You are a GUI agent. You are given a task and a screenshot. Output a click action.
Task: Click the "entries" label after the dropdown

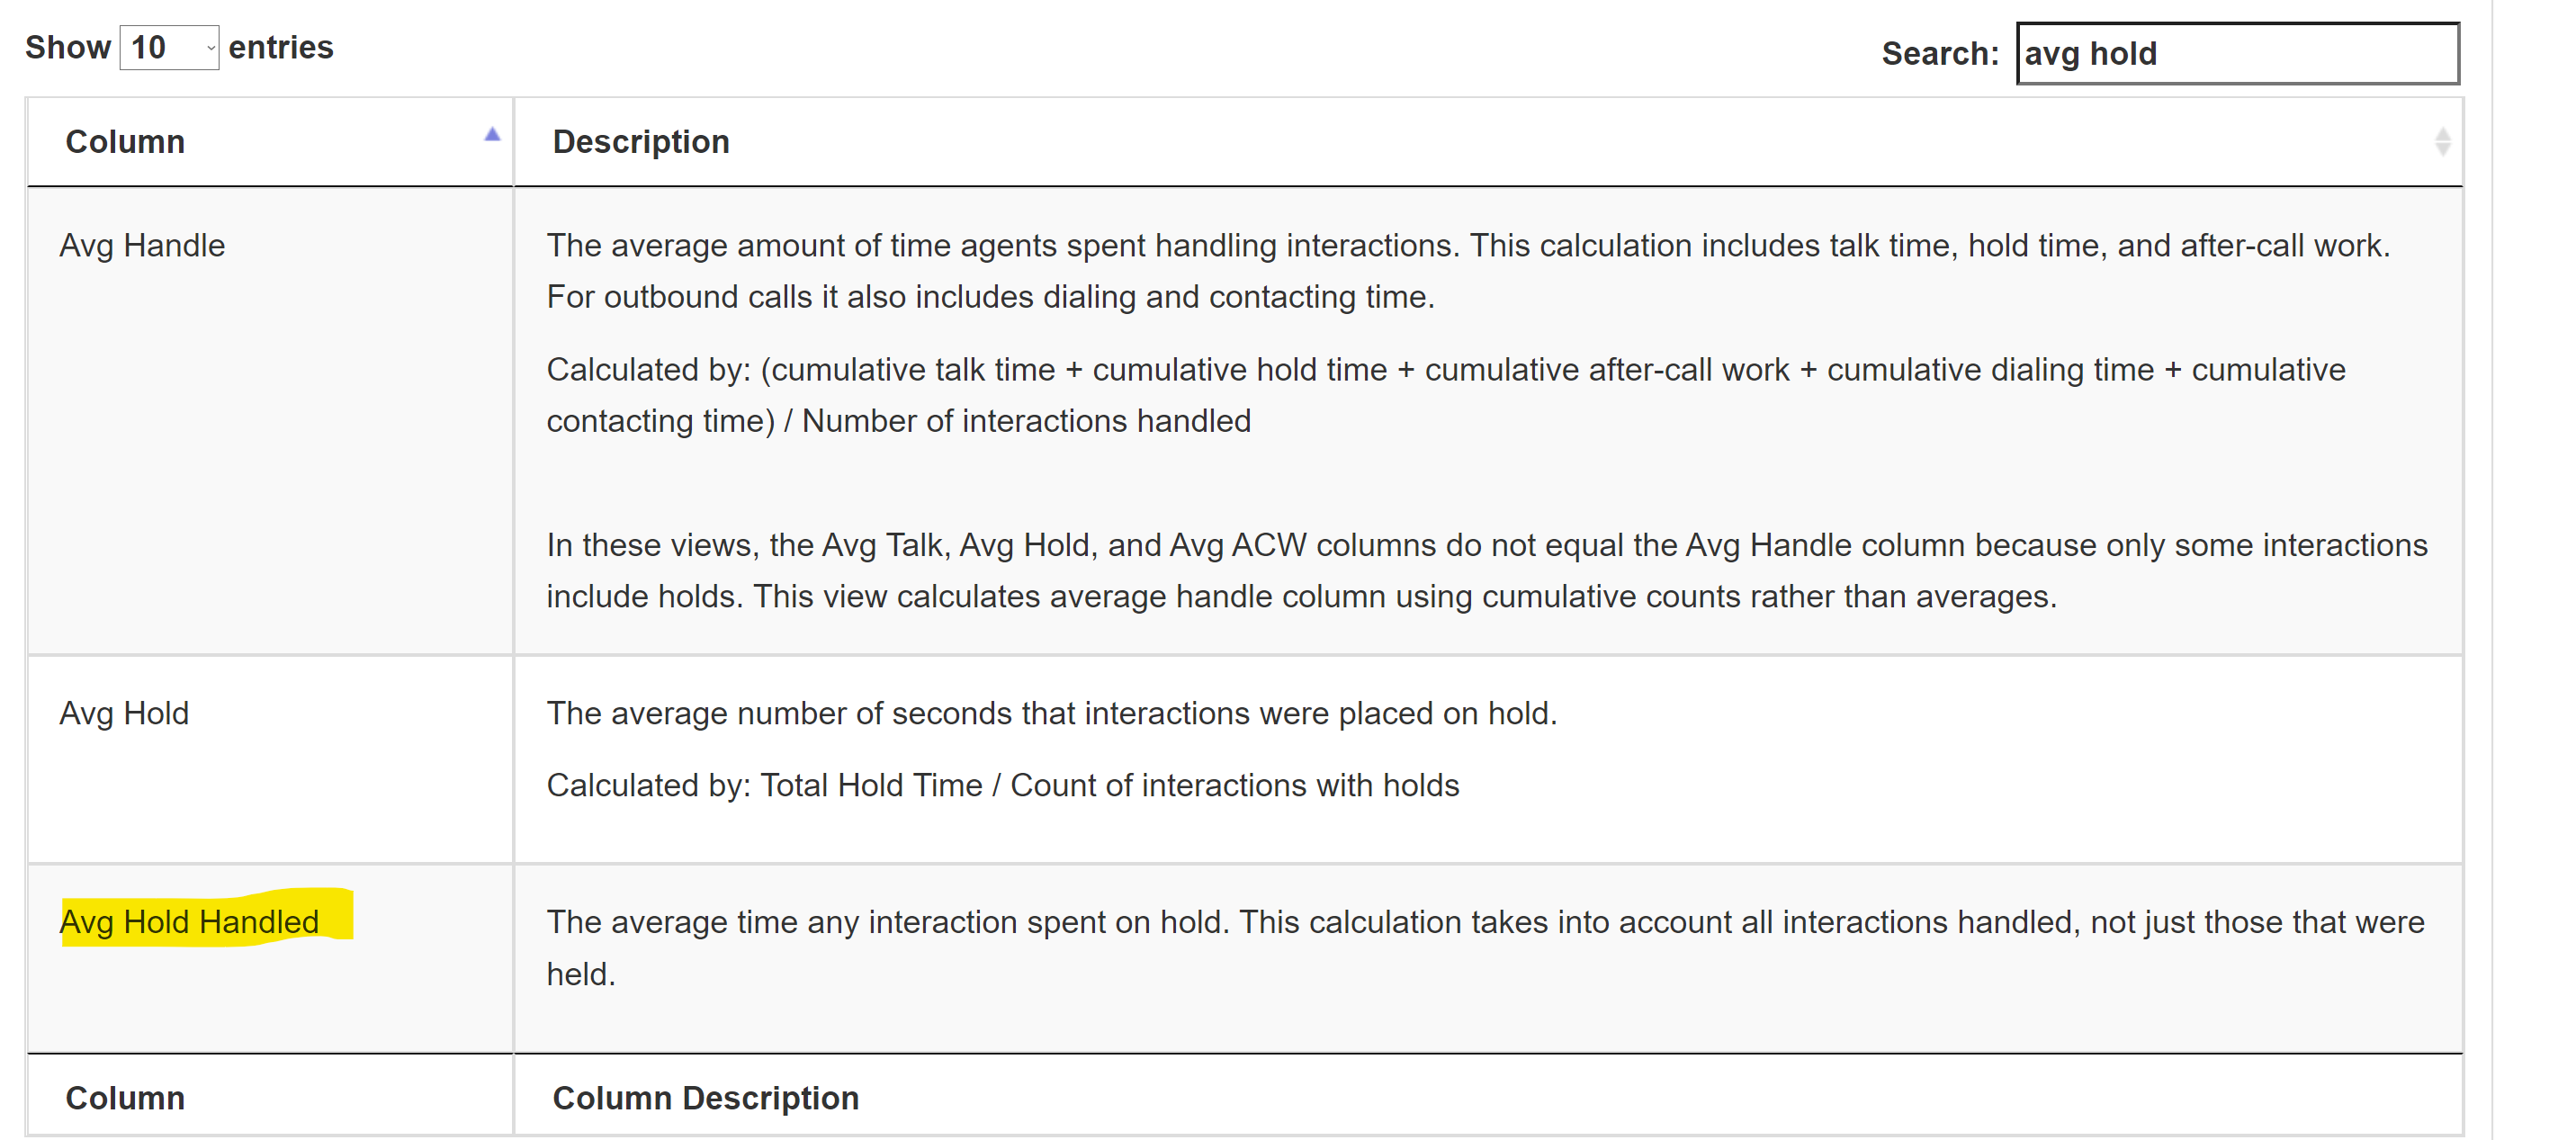tap(280, 47)
